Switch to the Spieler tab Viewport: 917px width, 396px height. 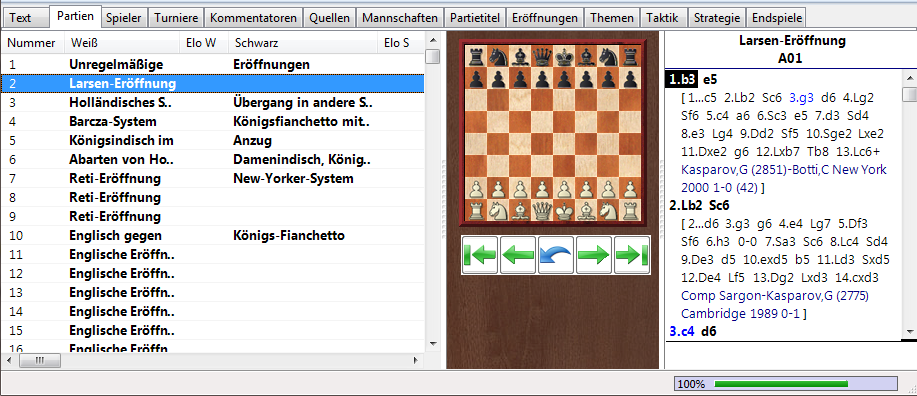coord(124,18)
